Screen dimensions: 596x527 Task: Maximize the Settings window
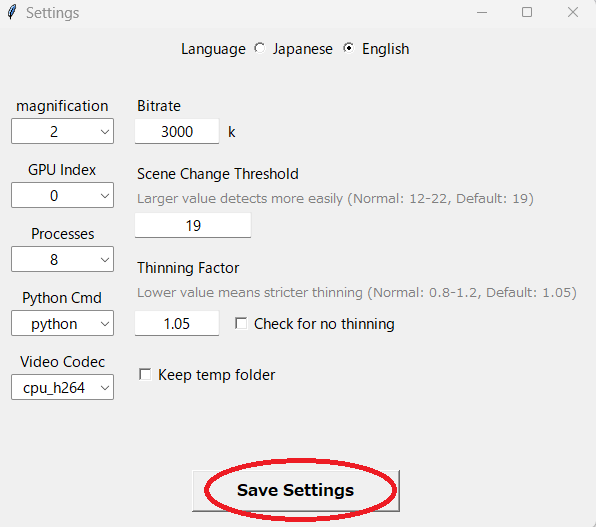[527, 13]
